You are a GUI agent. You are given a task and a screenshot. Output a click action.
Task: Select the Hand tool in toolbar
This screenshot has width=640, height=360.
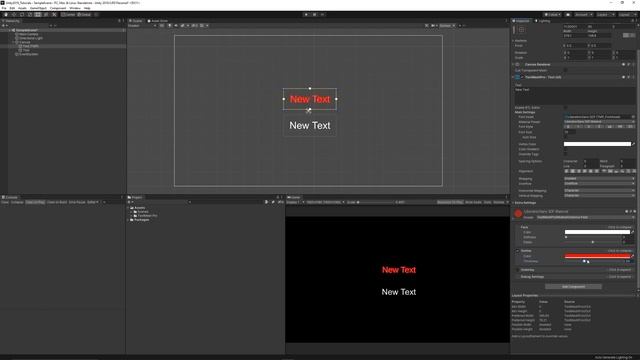pyautogui.click(x=6, y=15)
